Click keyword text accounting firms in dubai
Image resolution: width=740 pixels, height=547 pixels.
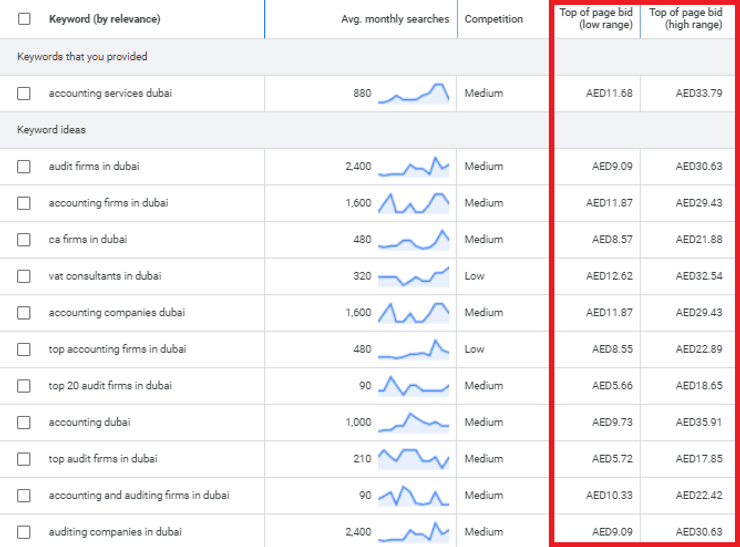108,203
